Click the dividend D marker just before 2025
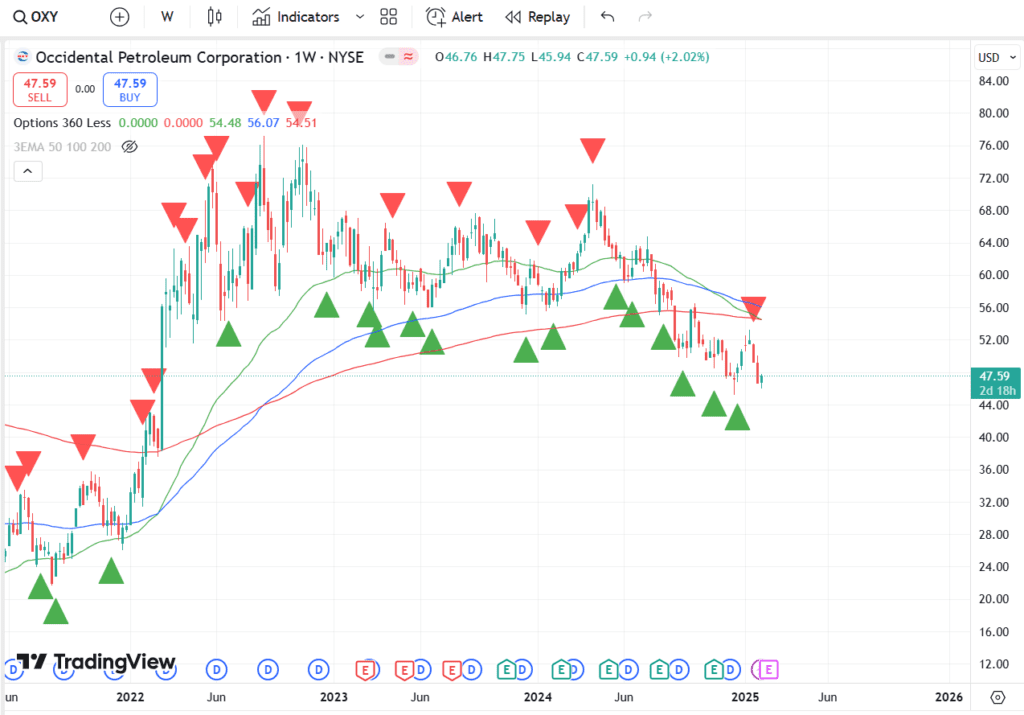This screenshot has width=1024, height=715. click(731, 669)
